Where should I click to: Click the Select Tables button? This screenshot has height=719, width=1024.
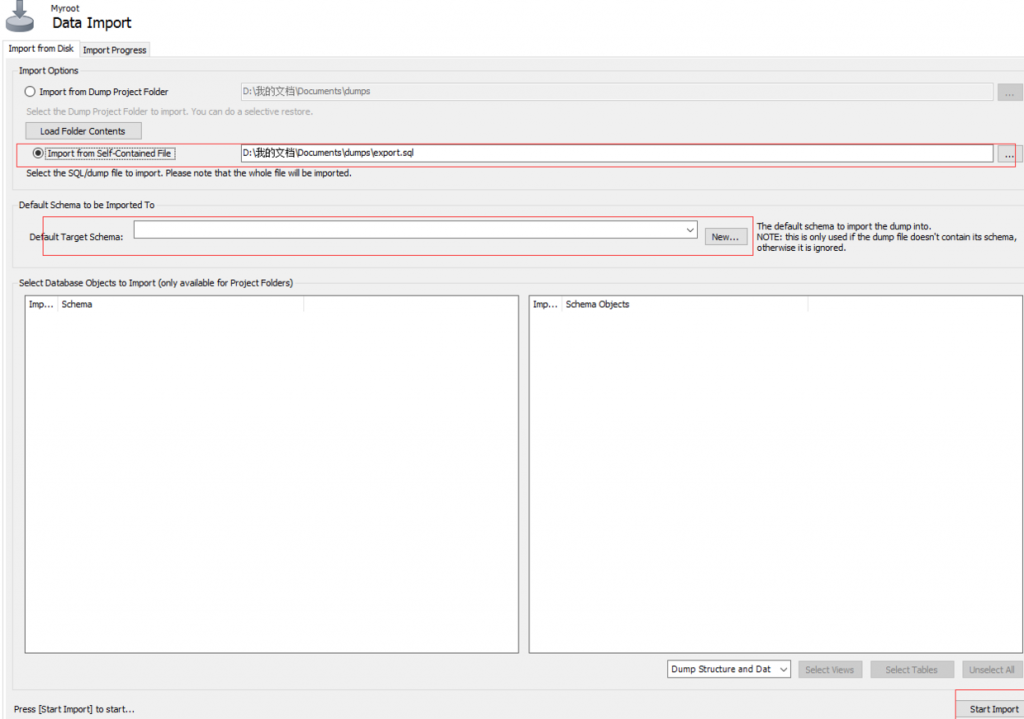pyautogui.click(x=911, y=669)
